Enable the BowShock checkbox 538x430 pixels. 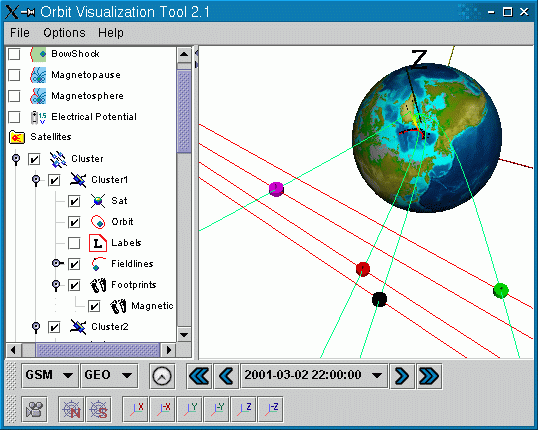point(14,54)
